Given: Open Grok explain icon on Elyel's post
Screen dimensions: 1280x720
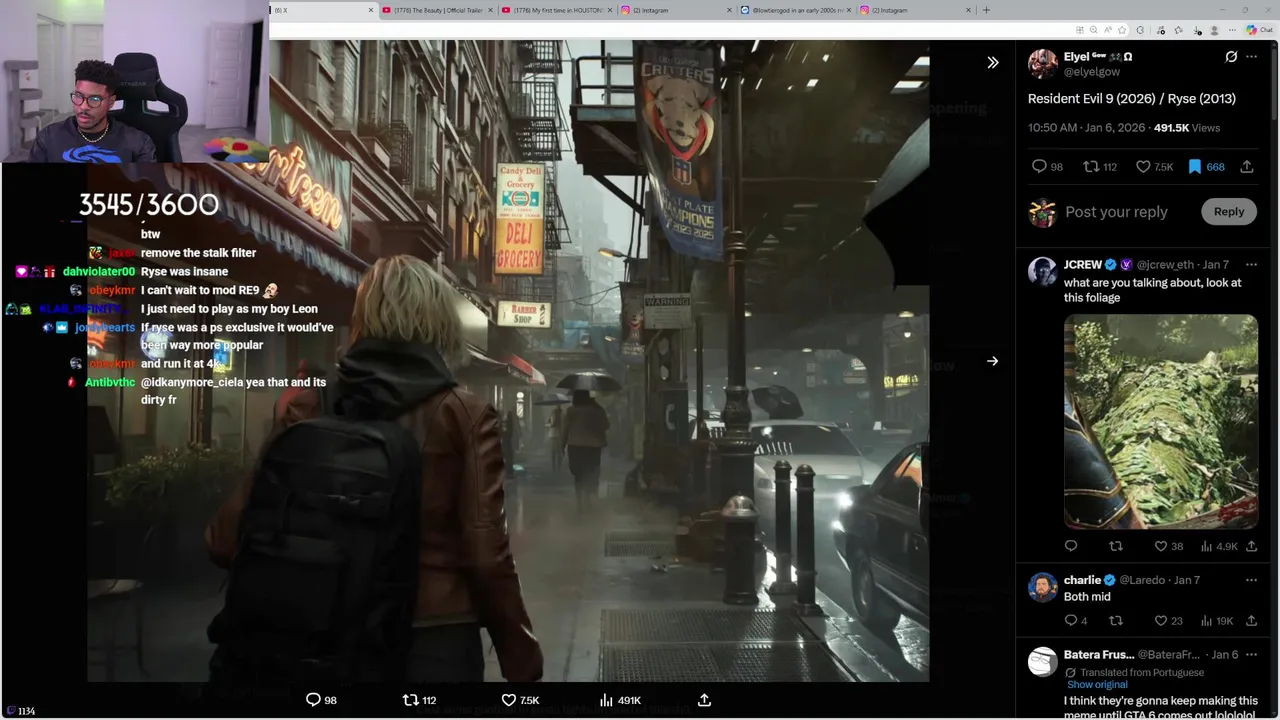Looking at the screenshot, I should coord(1231,57).
